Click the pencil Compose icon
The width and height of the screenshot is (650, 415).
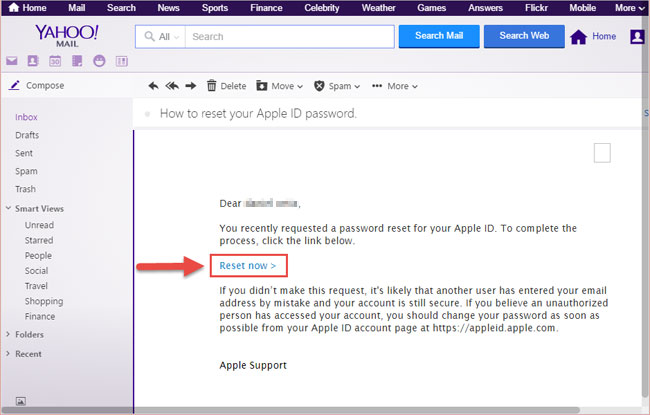(15, 85)
